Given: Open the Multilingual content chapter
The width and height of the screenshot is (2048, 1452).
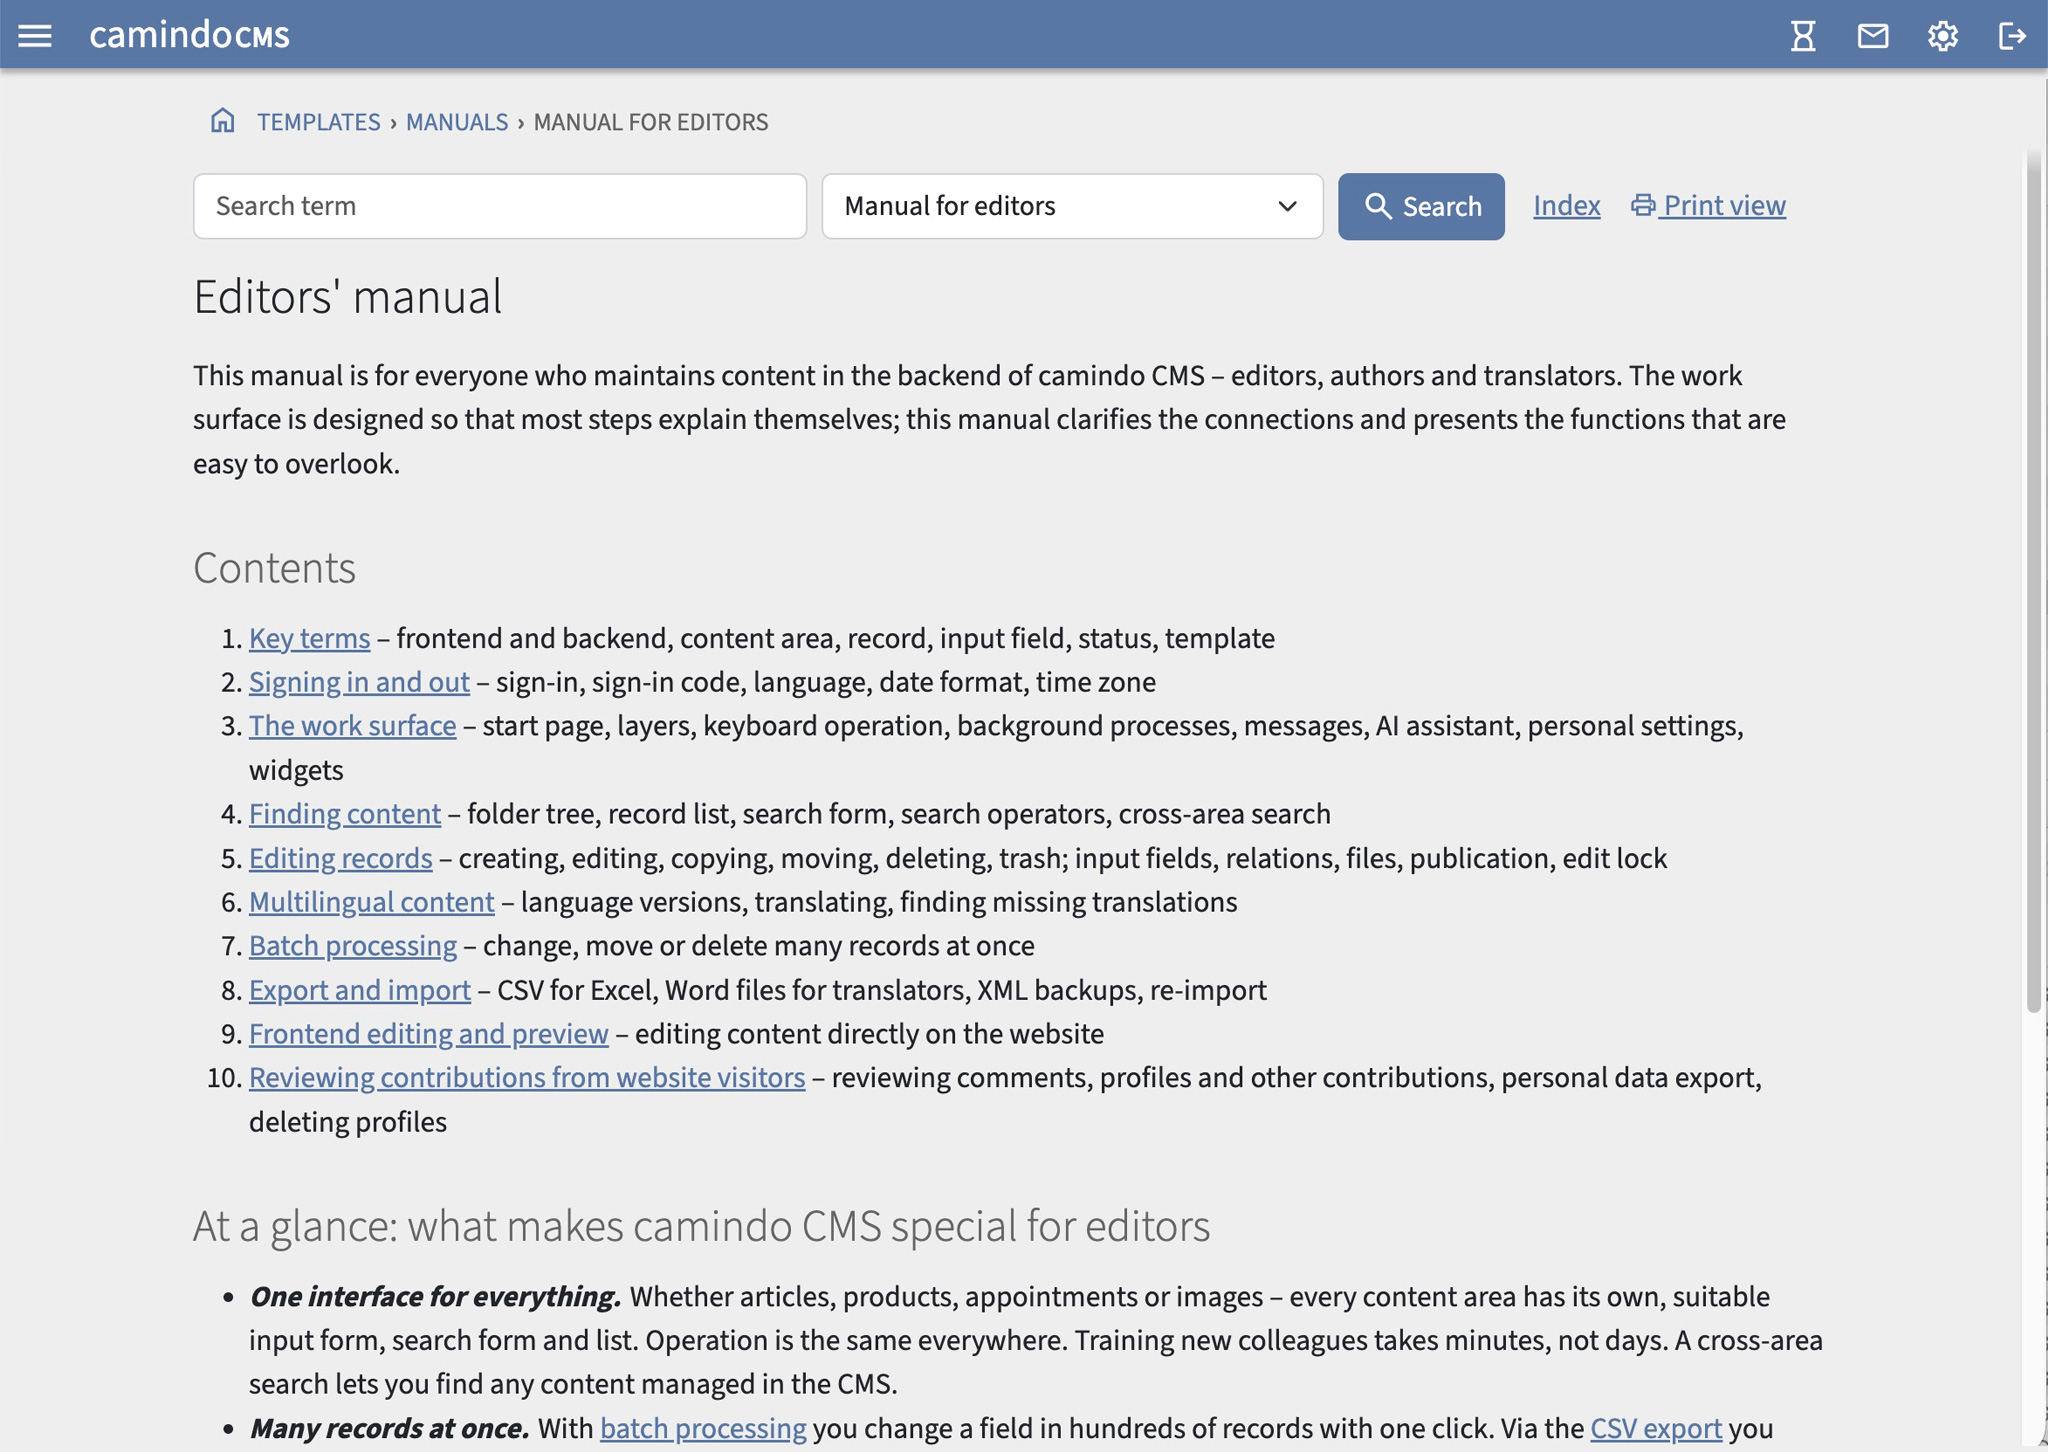Looking at the screenshot, I should point(371,902).
